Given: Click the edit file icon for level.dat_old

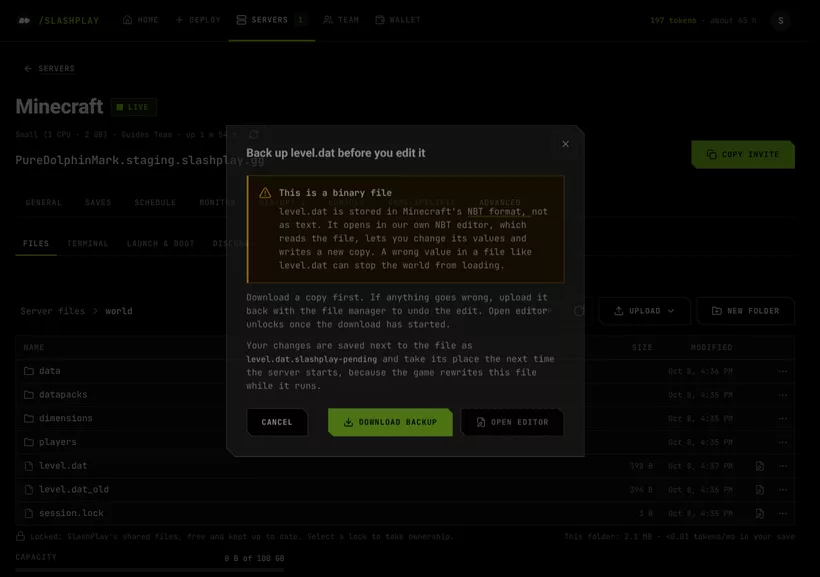Looking at the screenshot, I should point(759,490).
